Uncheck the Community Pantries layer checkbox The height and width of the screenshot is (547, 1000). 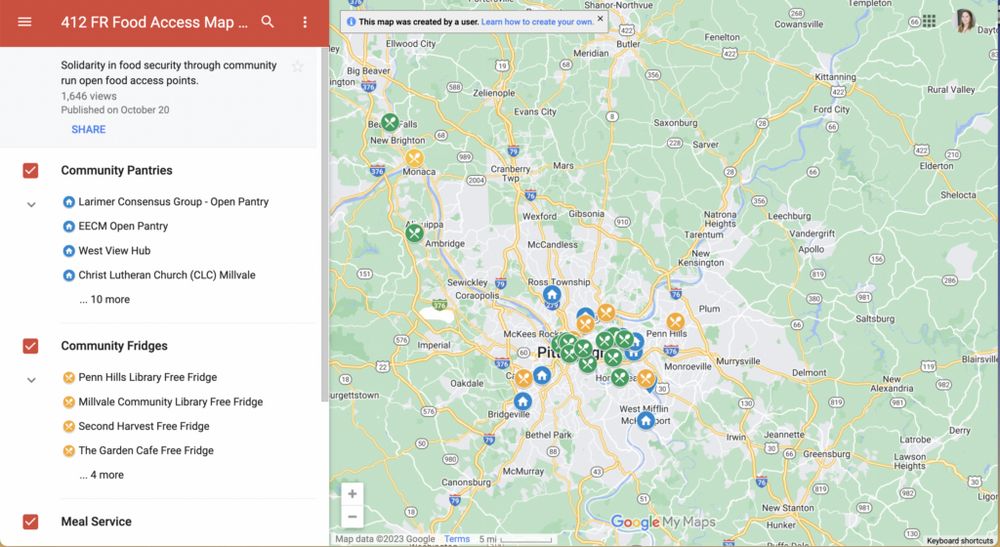pos(30,170)
